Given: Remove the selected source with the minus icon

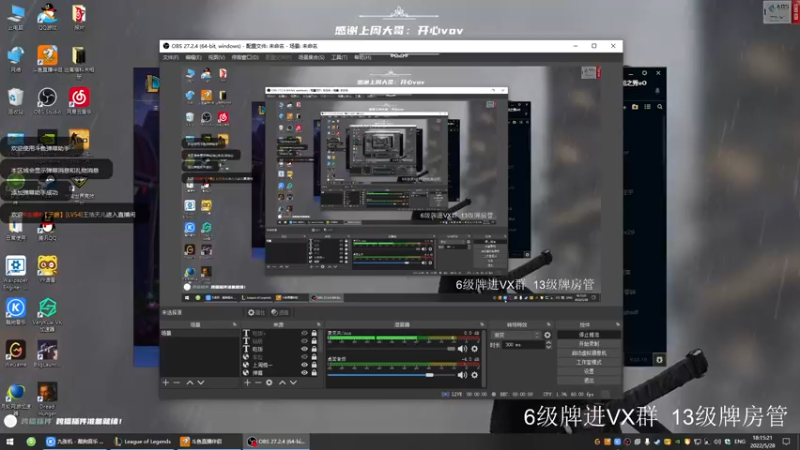Looking at the screenshot, I should point(258,383).
